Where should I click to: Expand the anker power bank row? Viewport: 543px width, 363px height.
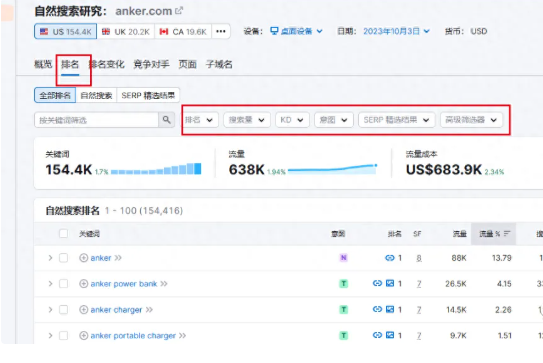(50, 284)
